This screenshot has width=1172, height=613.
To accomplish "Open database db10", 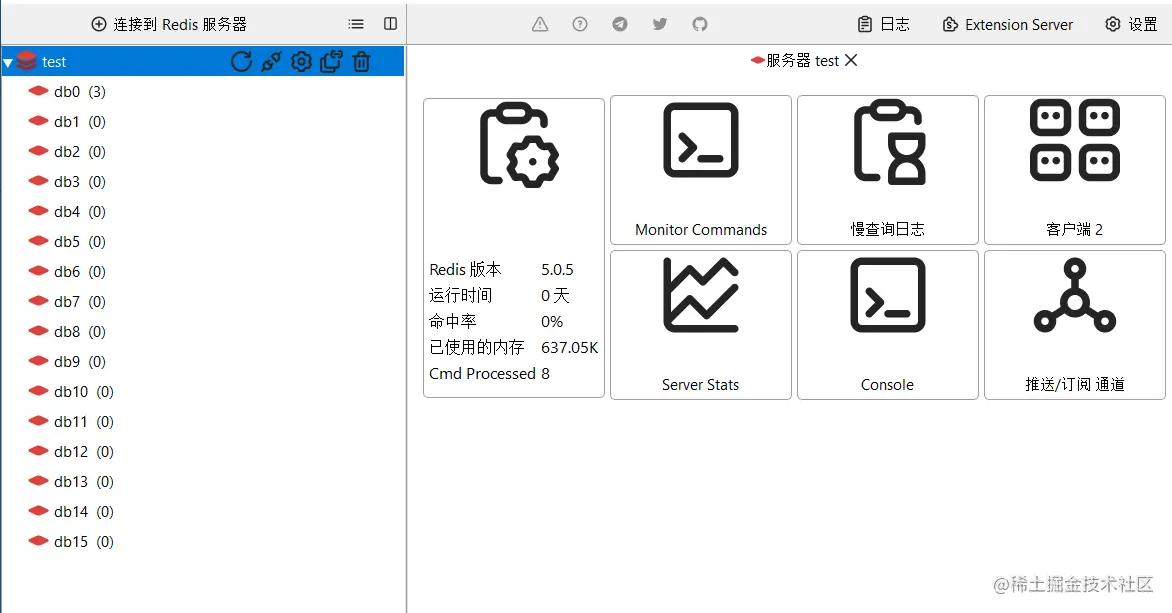I will pyautogui.click(x=70, y=391).
